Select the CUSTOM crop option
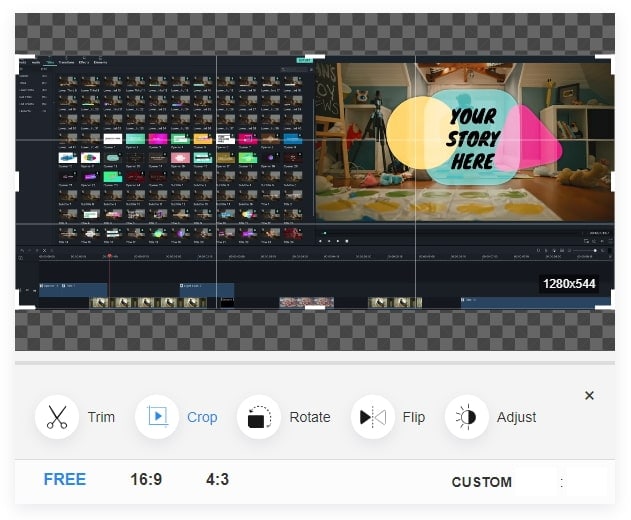The width and height of the screenshot is (631, 520). click(x=482, y=482)
